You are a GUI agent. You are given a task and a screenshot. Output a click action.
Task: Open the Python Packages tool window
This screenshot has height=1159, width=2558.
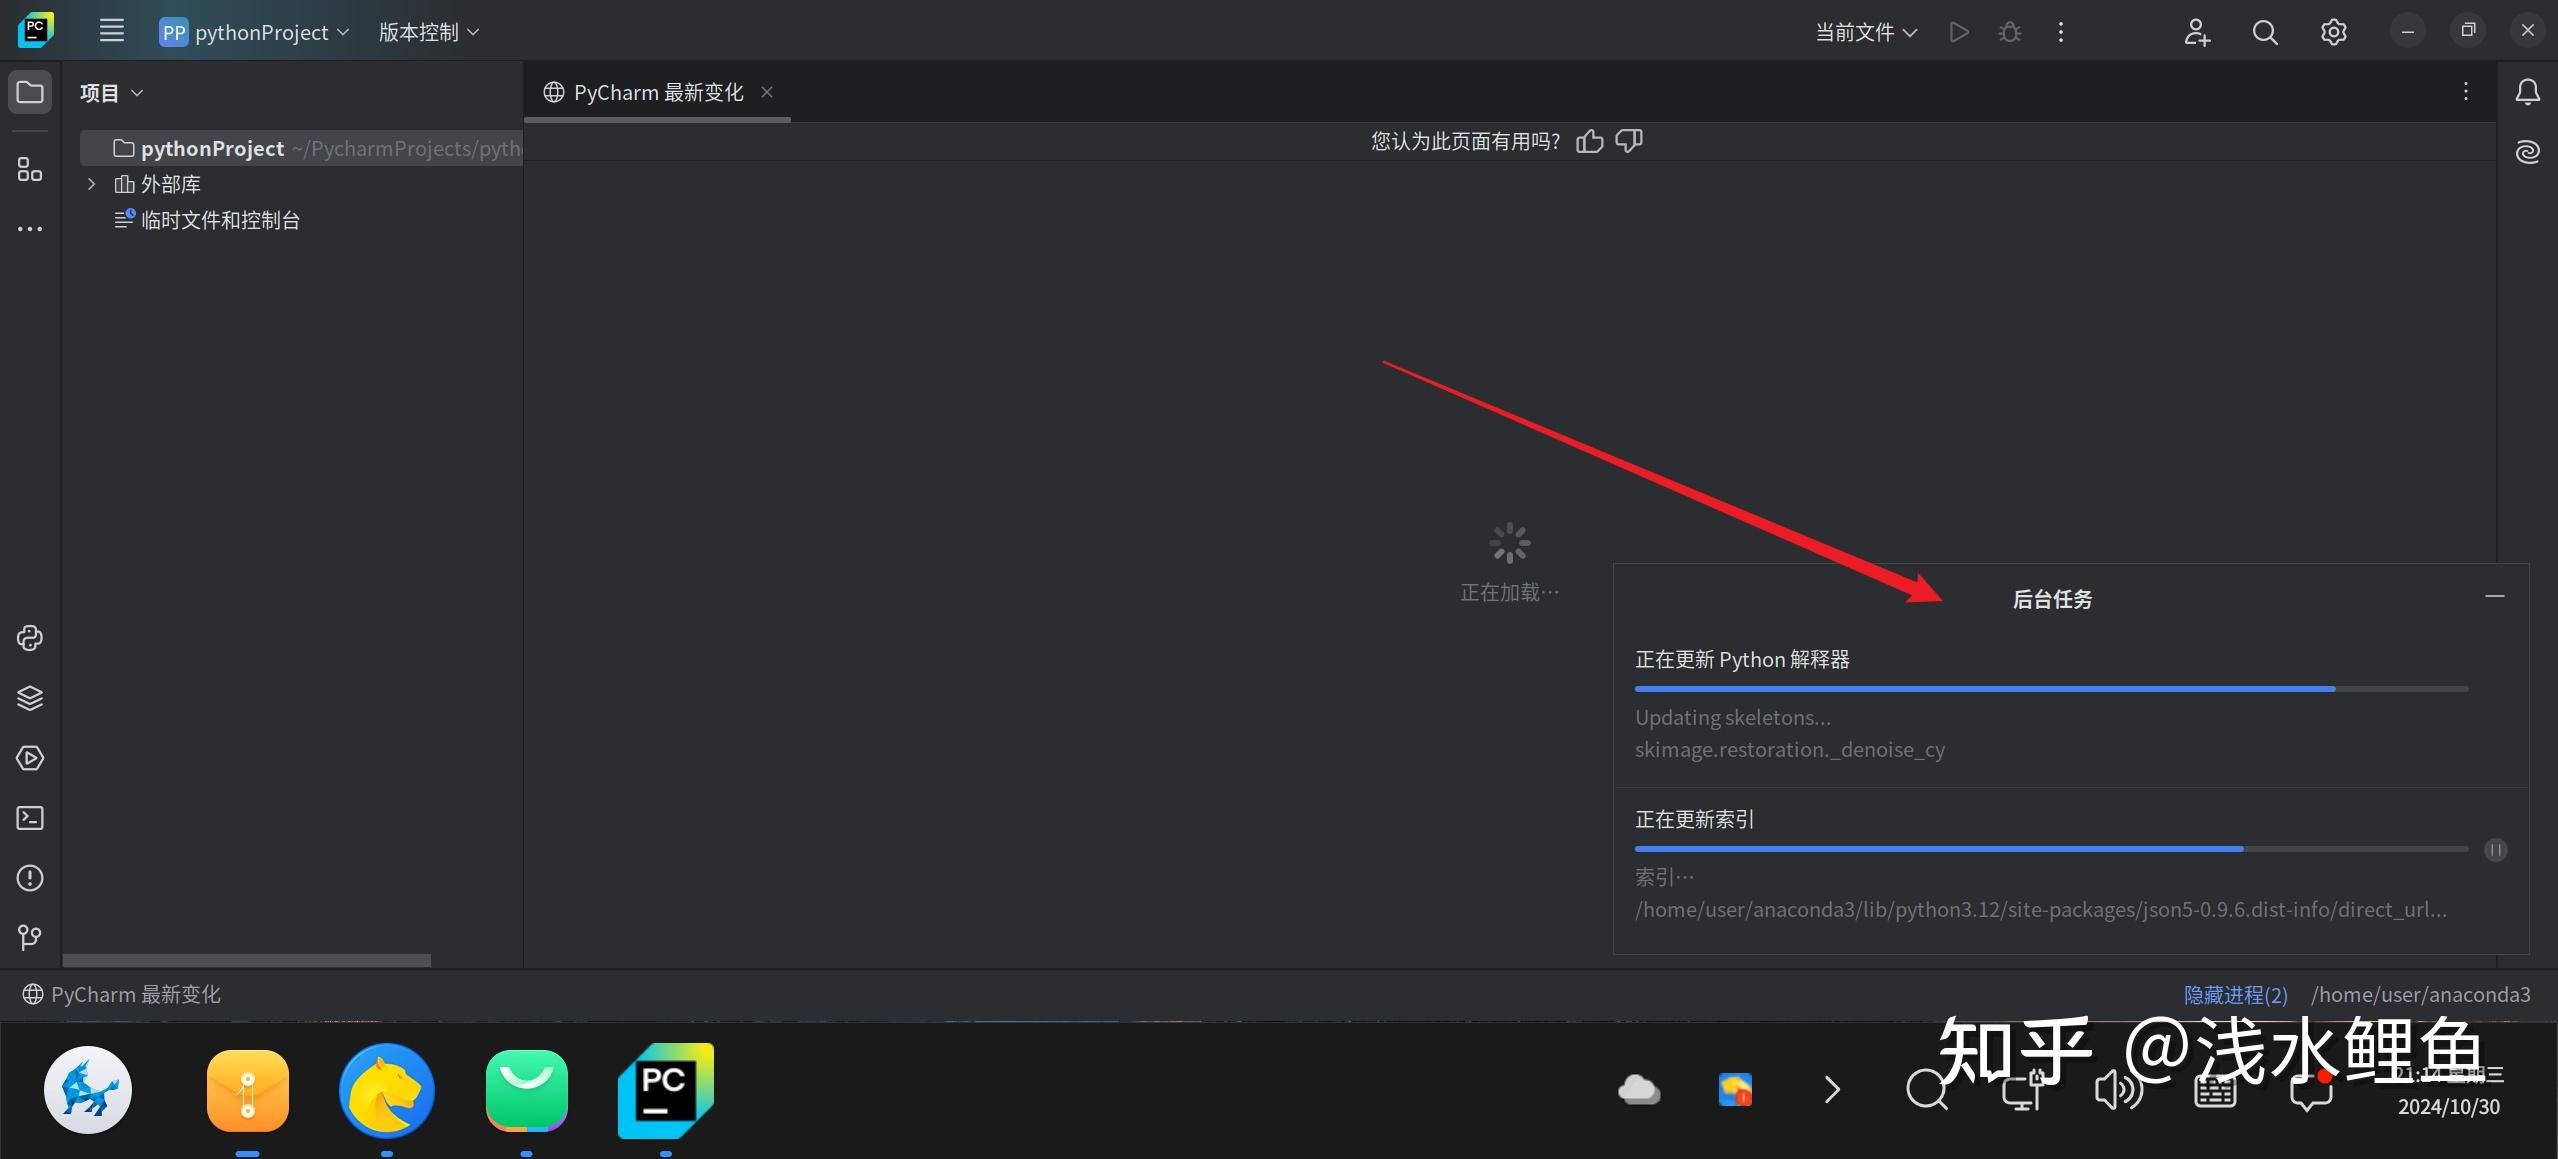tap(30, 698)
